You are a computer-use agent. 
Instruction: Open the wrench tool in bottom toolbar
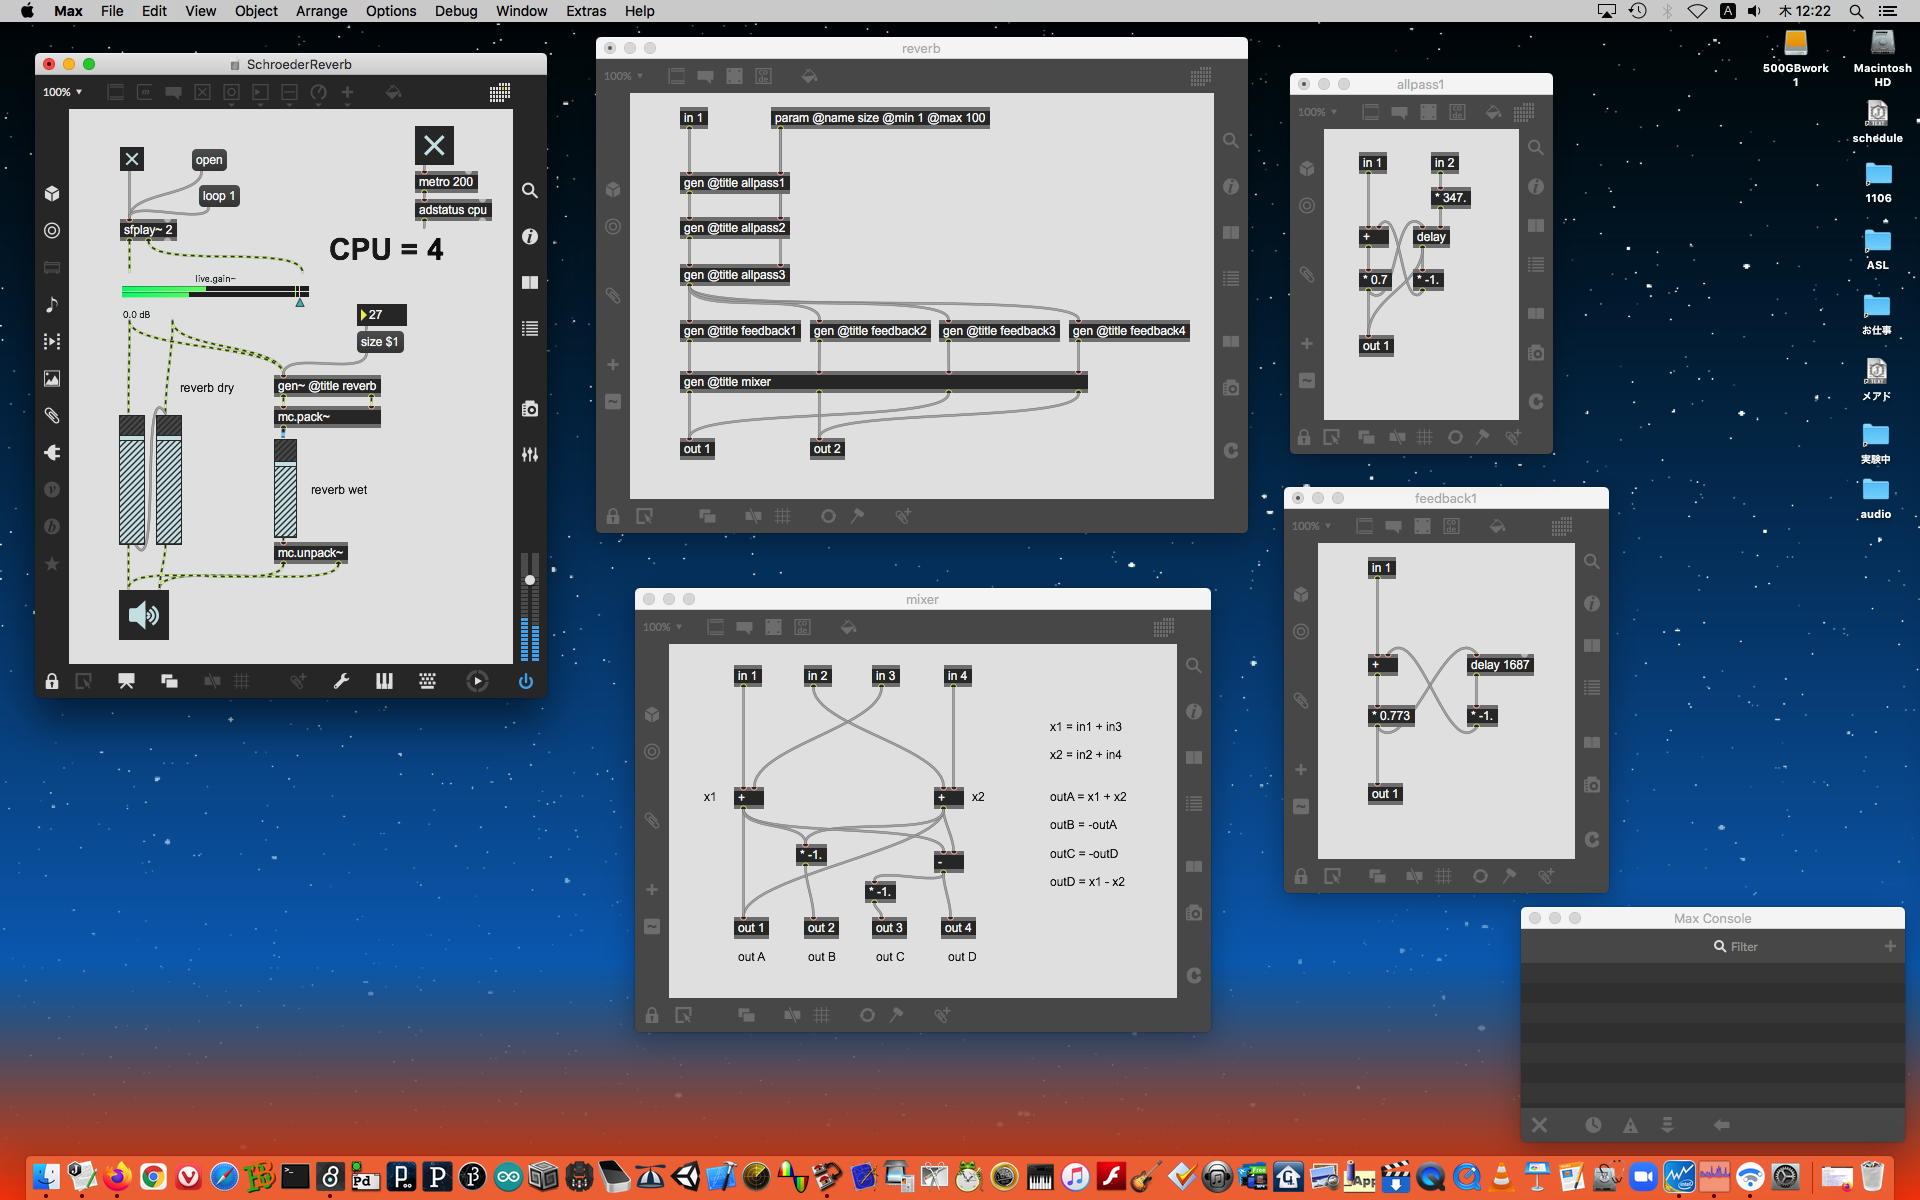[x=341, y=681]
